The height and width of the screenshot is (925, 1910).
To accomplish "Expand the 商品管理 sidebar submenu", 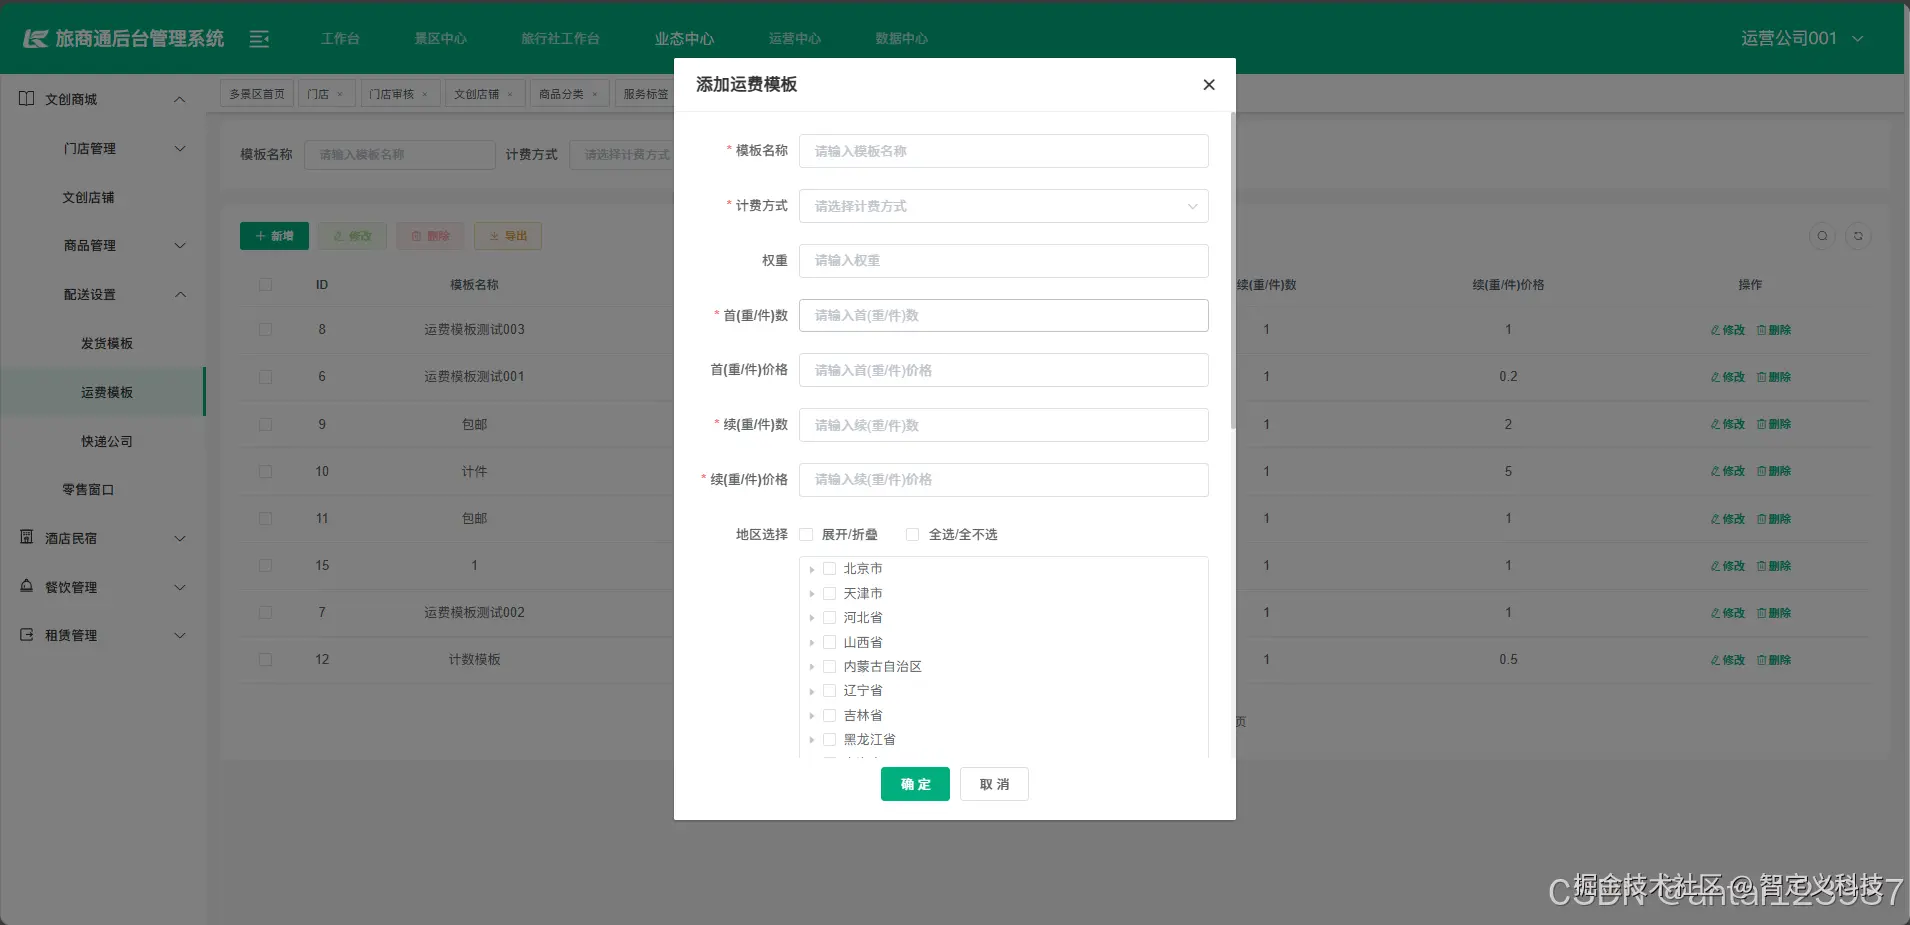I will [x=103, y=245].
